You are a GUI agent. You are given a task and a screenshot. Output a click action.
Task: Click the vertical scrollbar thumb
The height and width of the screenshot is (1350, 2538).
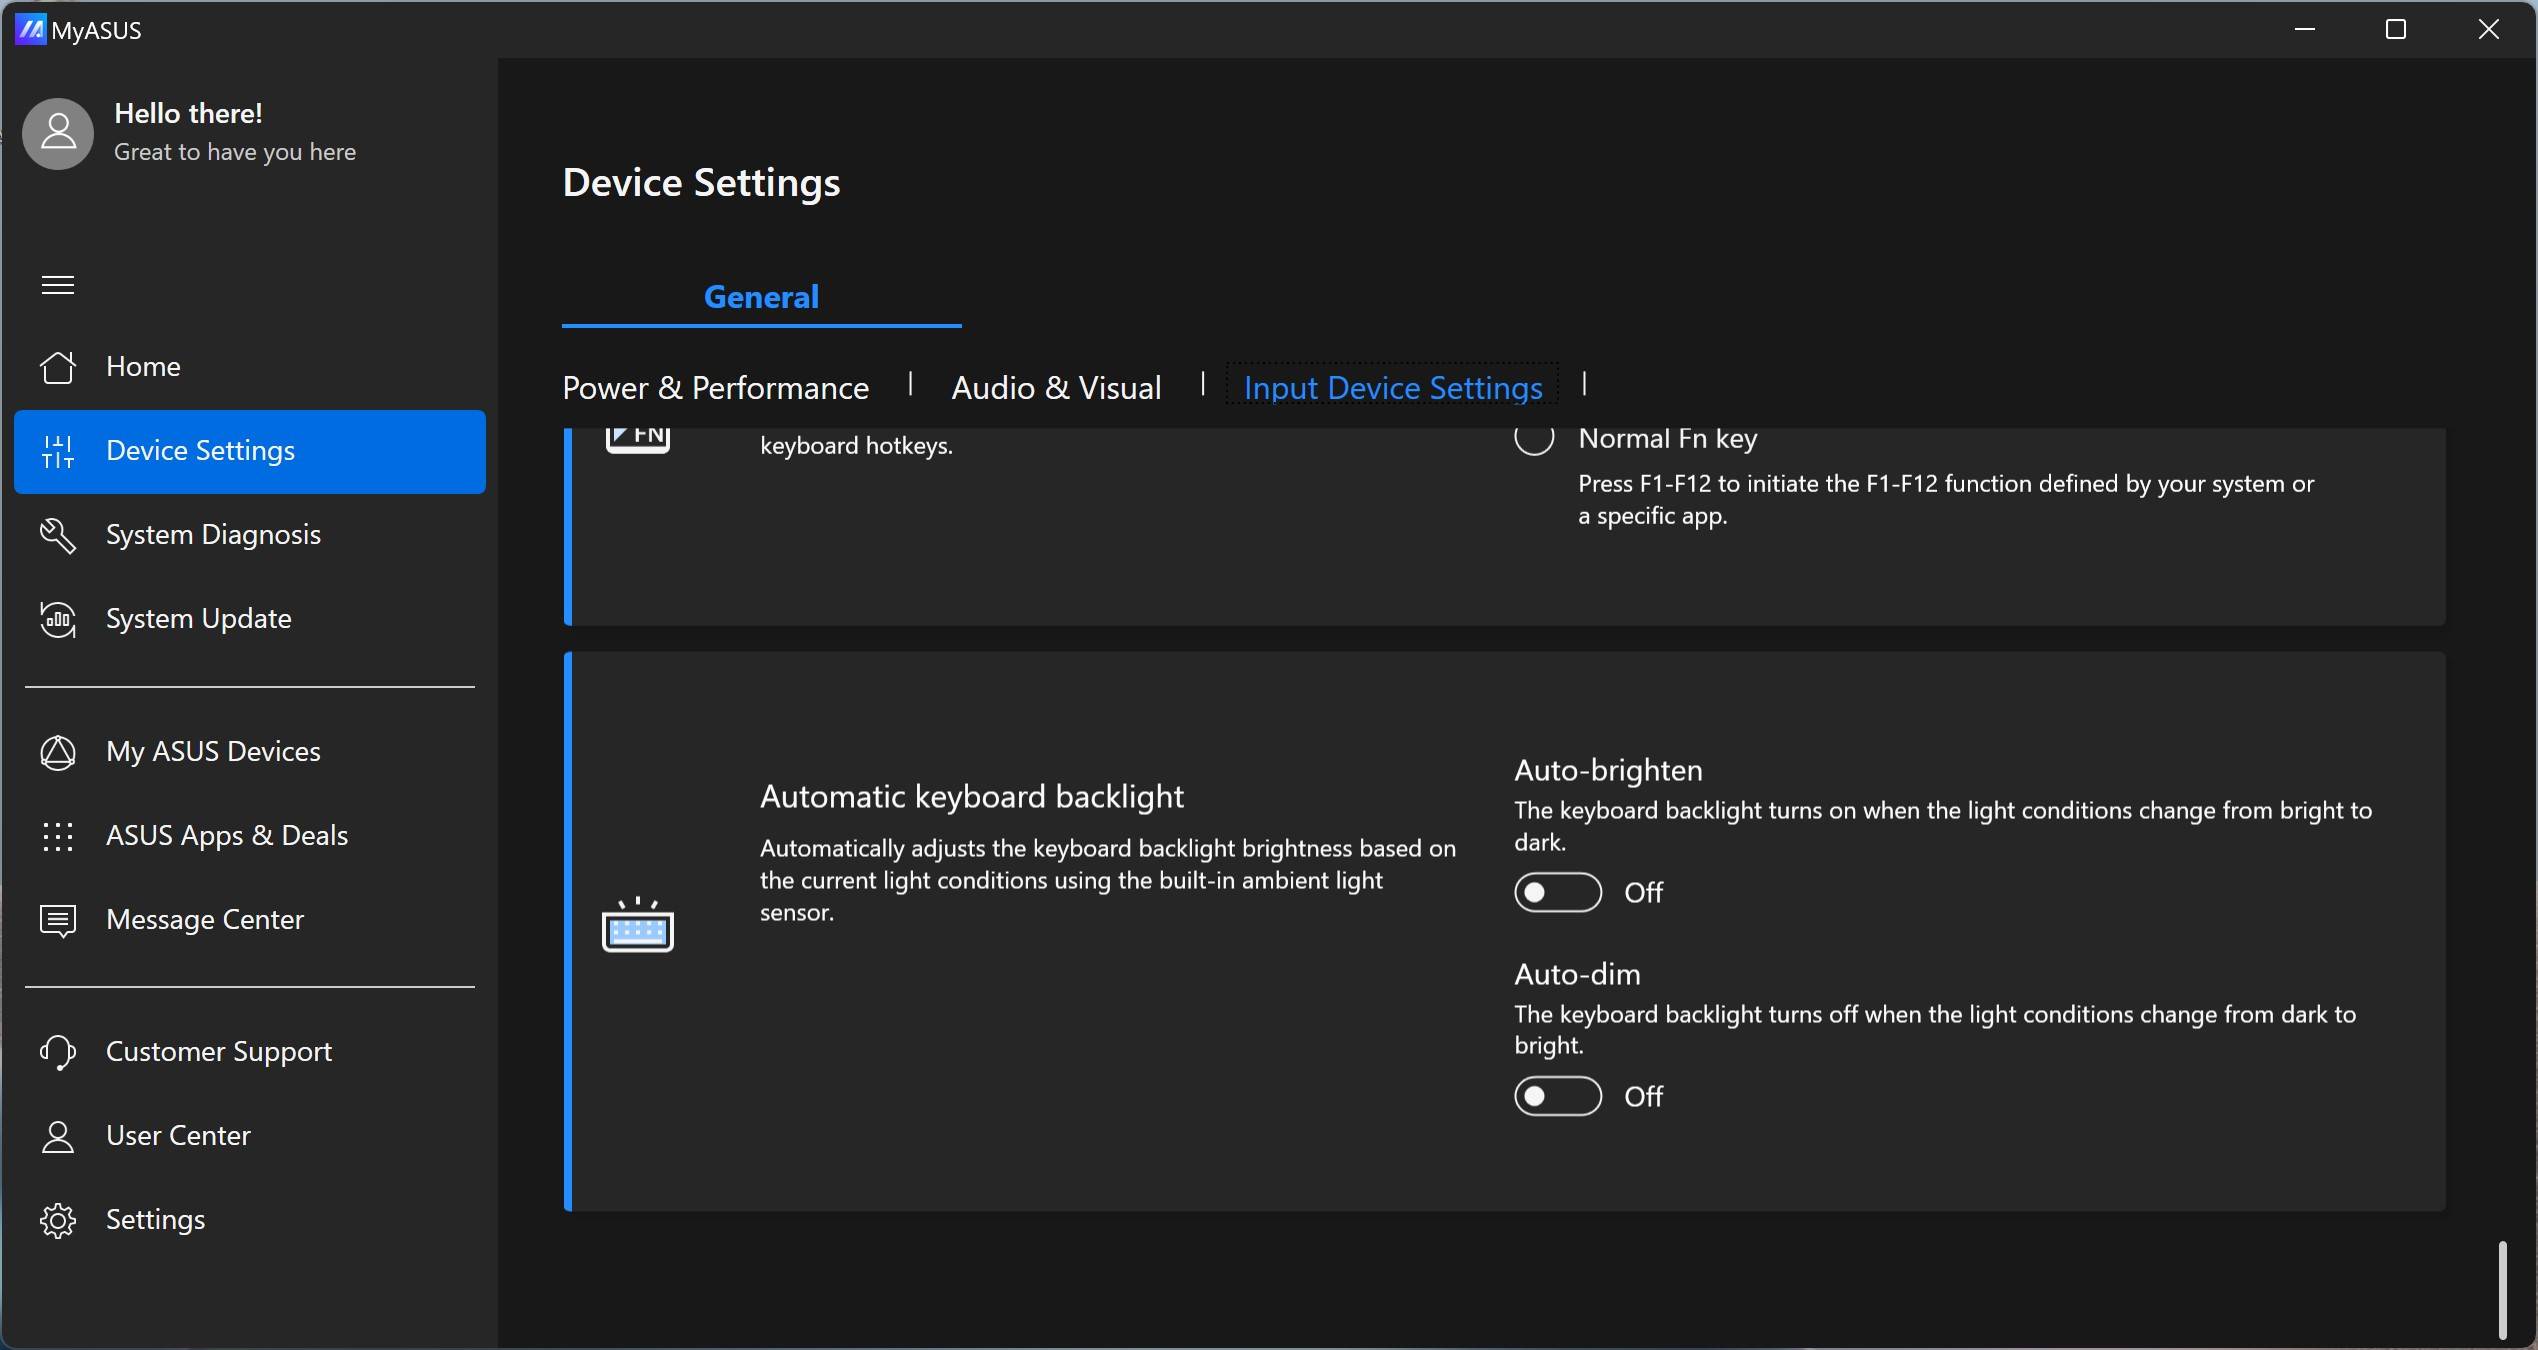(2502, 1288)
